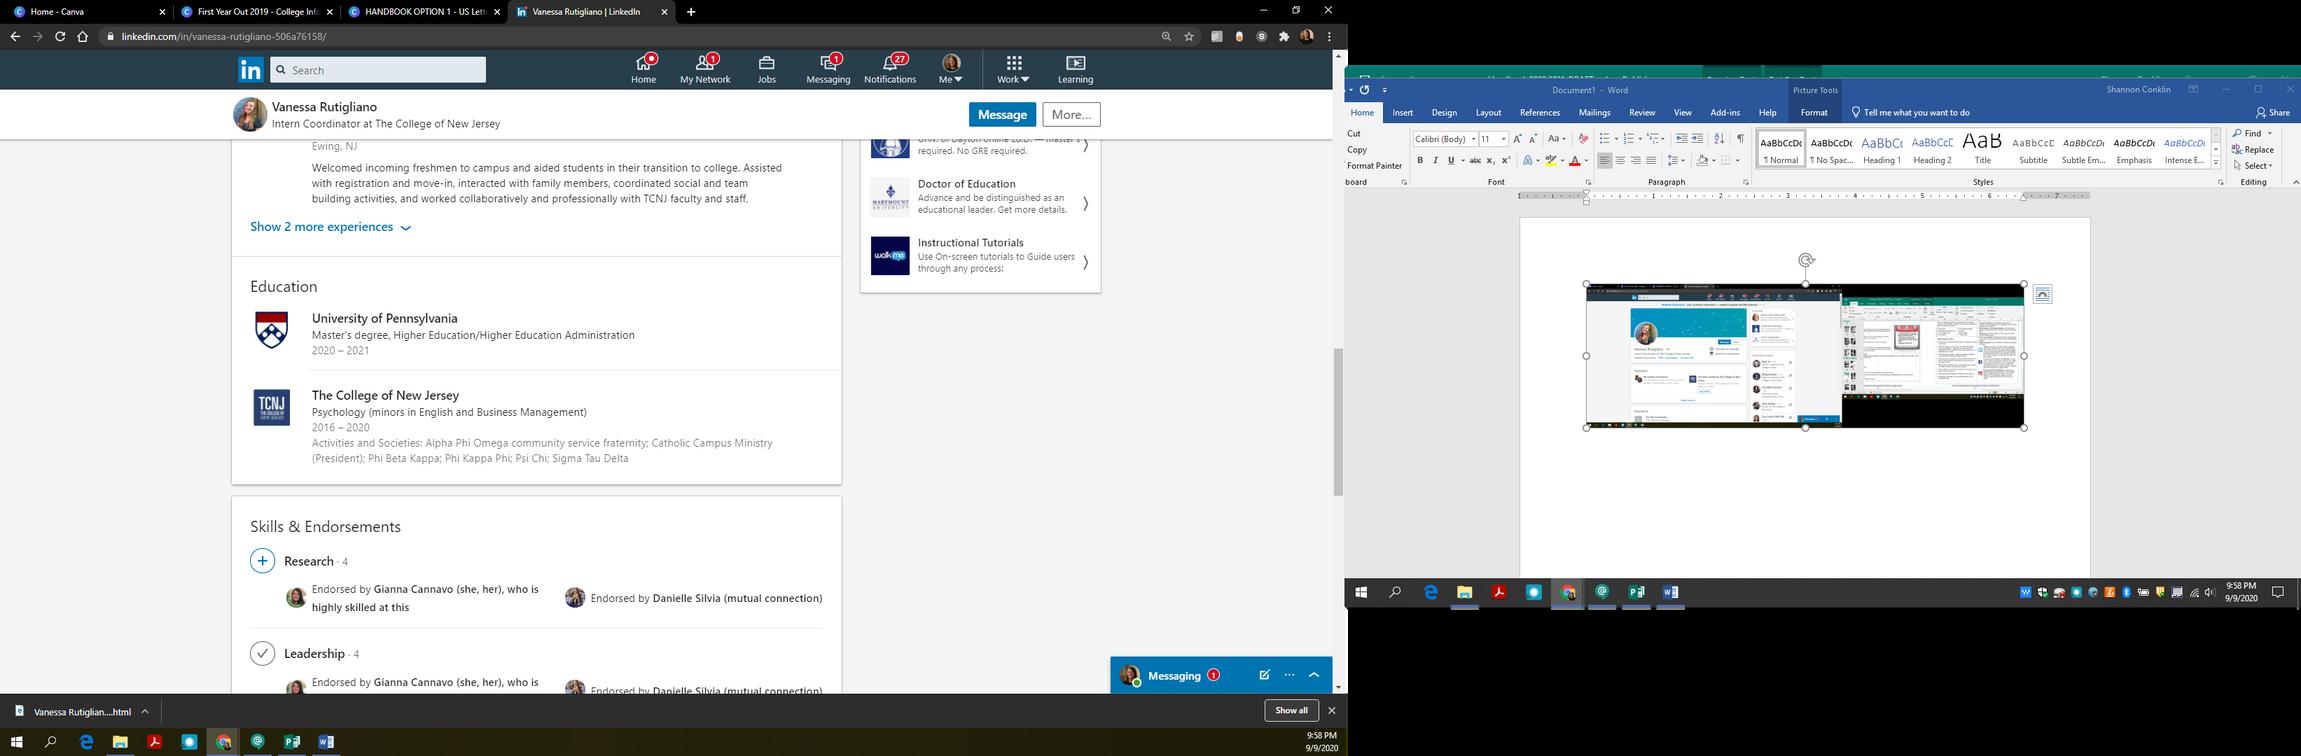Compose a new message in the Messaging bar

click(1264, 675)
